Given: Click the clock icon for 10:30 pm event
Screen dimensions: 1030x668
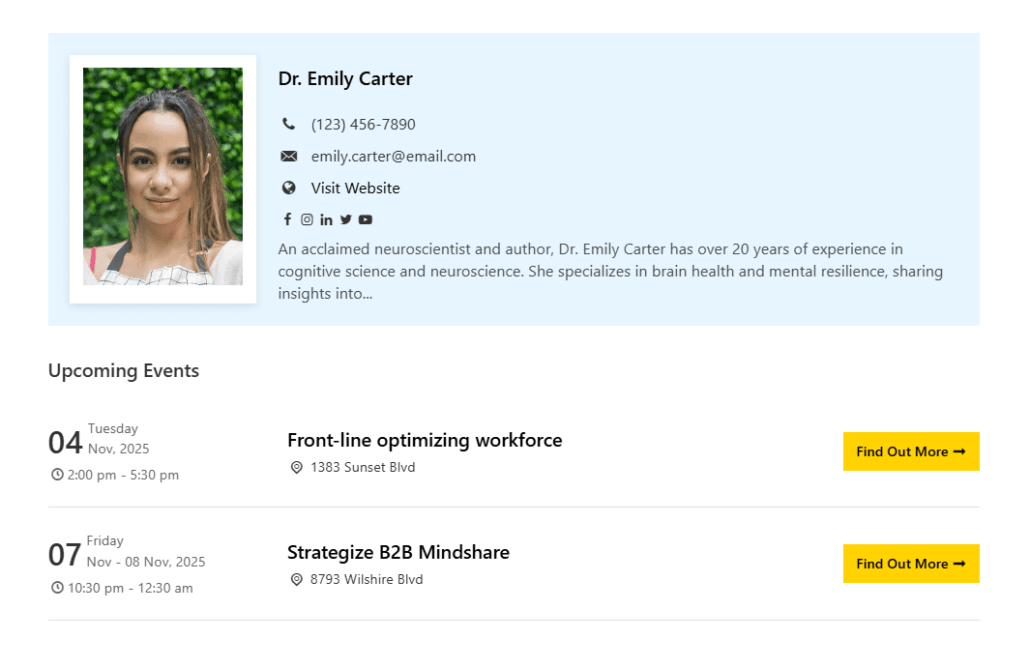Looking at the screenshot, I should 57,587.
